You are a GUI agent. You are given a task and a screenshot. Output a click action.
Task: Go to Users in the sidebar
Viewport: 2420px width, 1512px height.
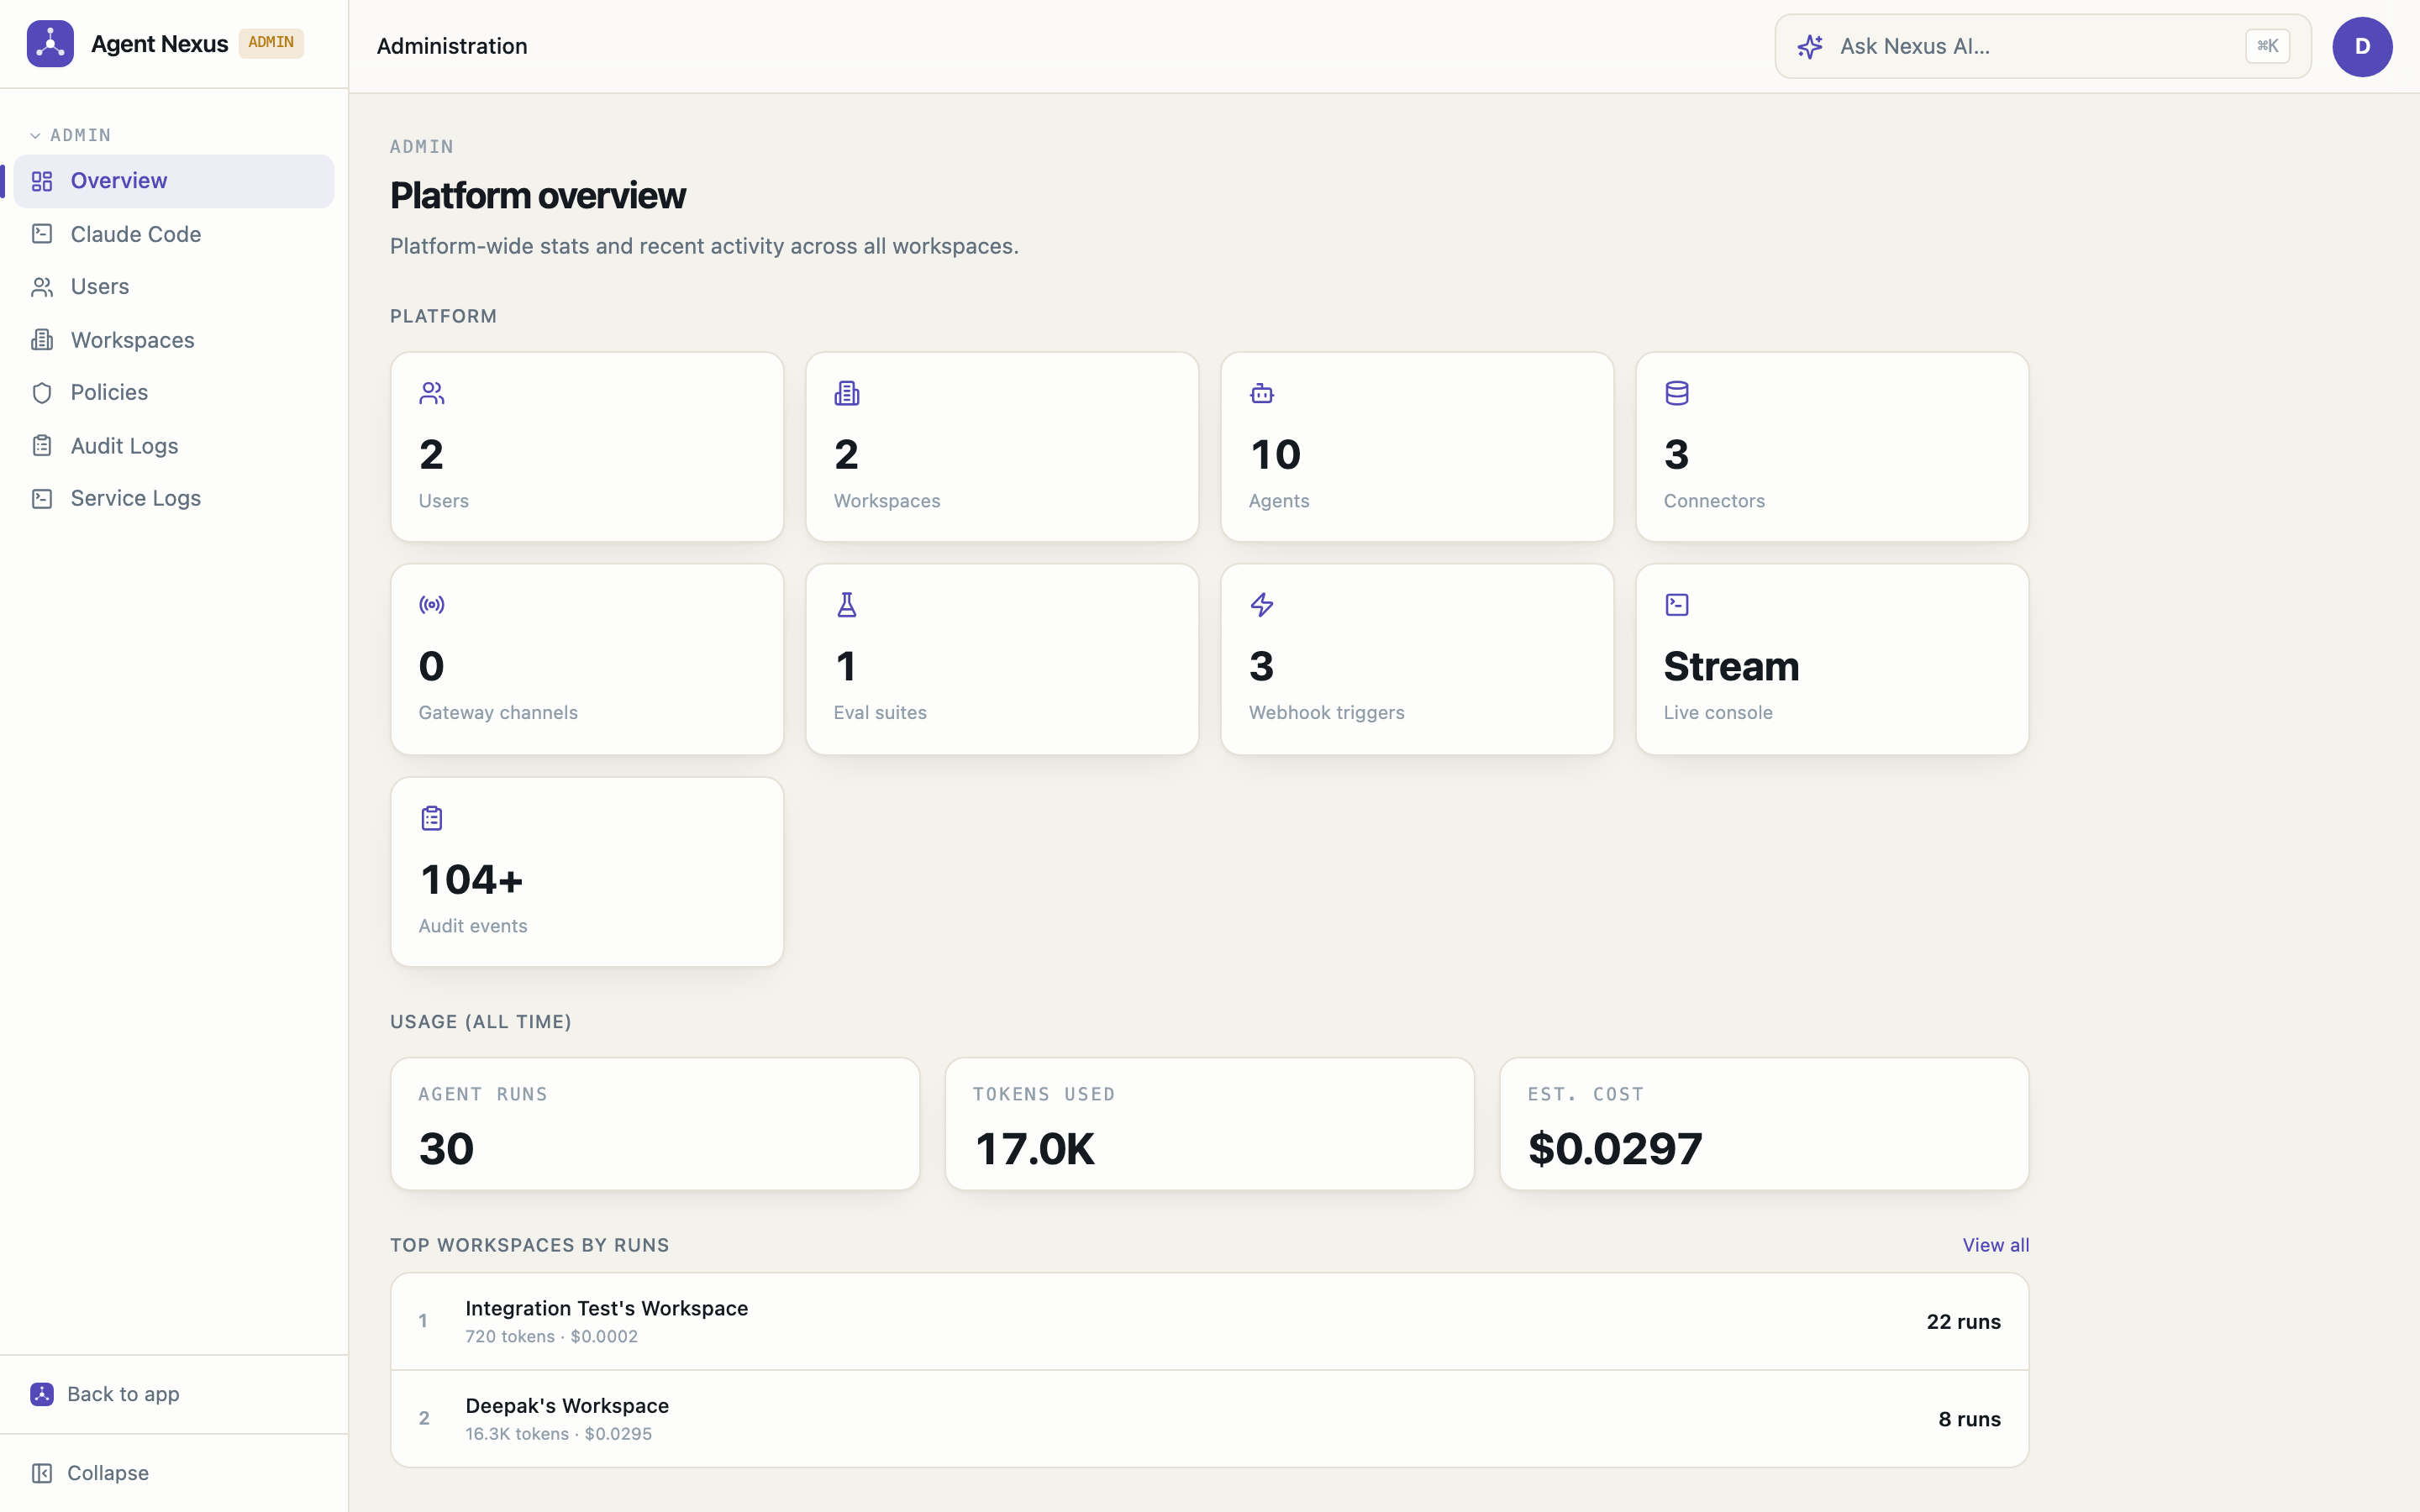[174, 287]
